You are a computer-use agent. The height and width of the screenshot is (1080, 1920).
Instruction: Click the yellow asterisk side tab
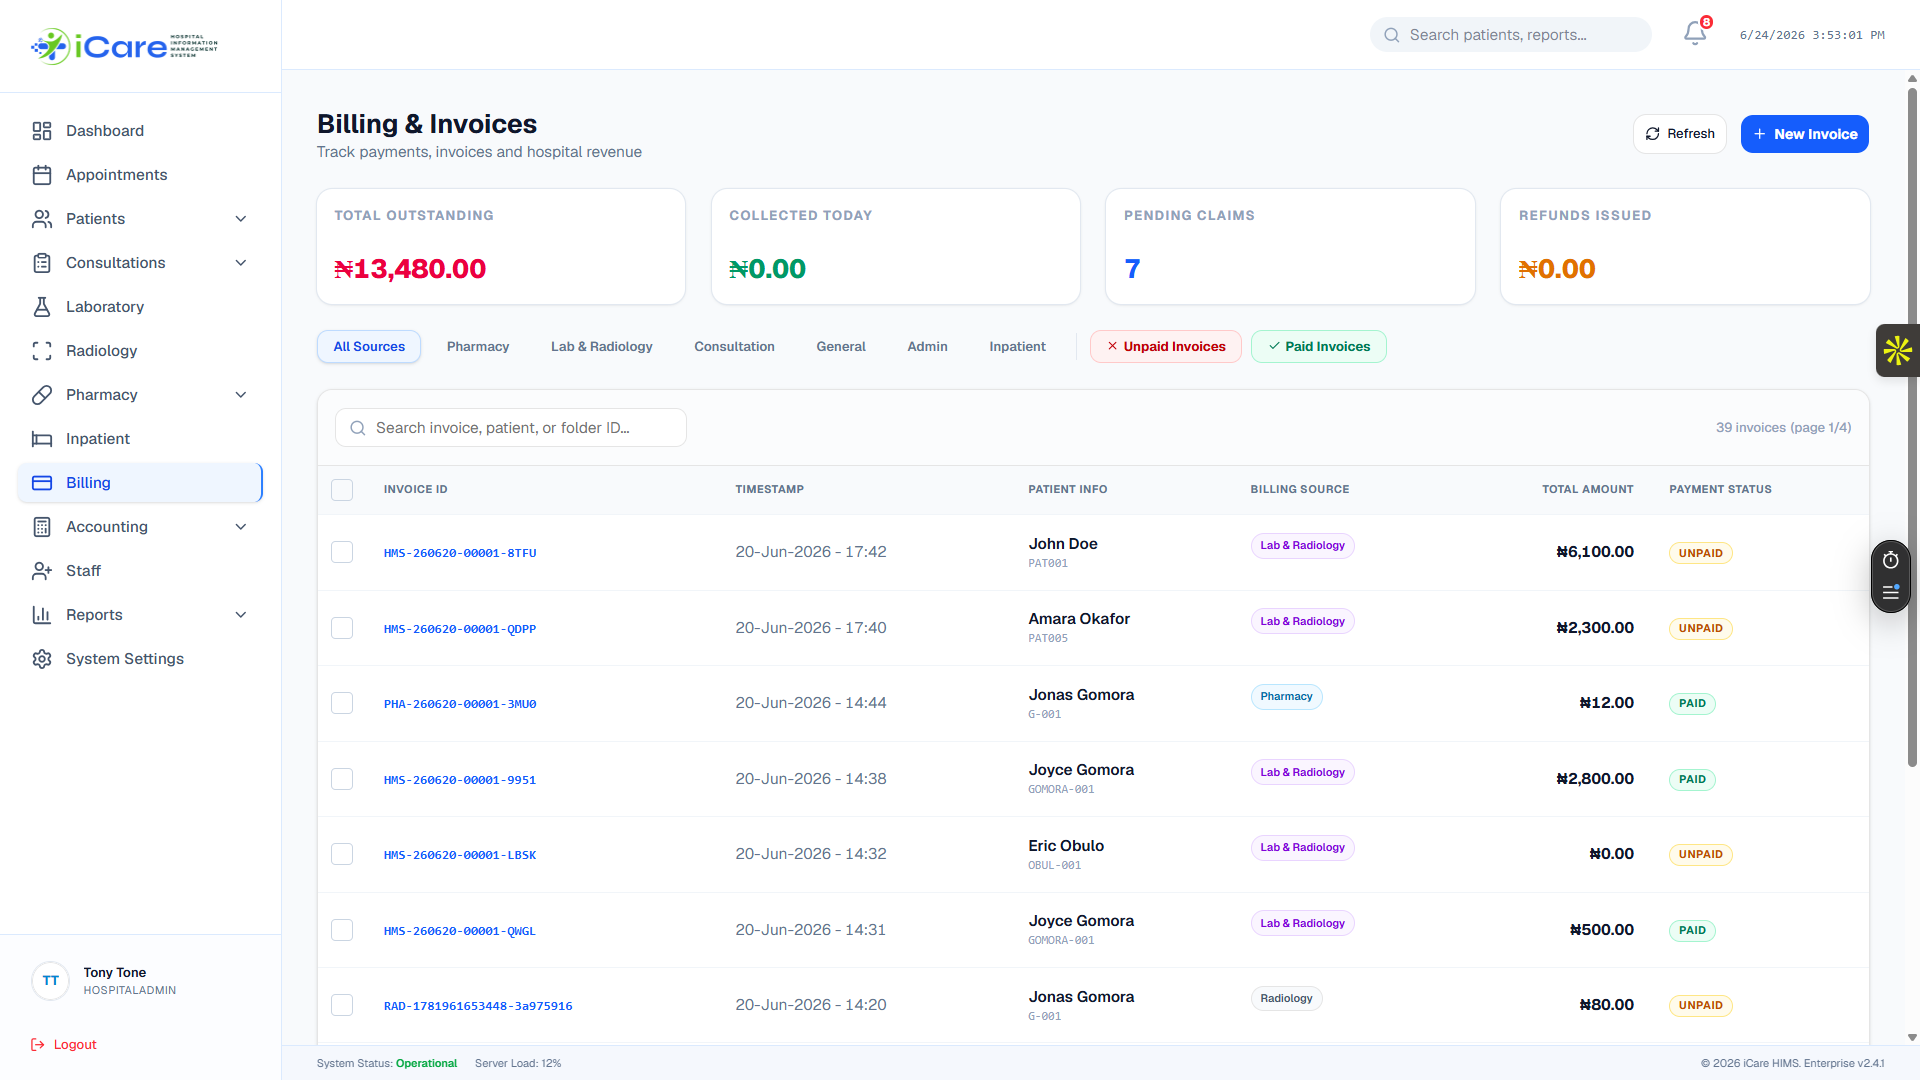[x=1897, y=350]
